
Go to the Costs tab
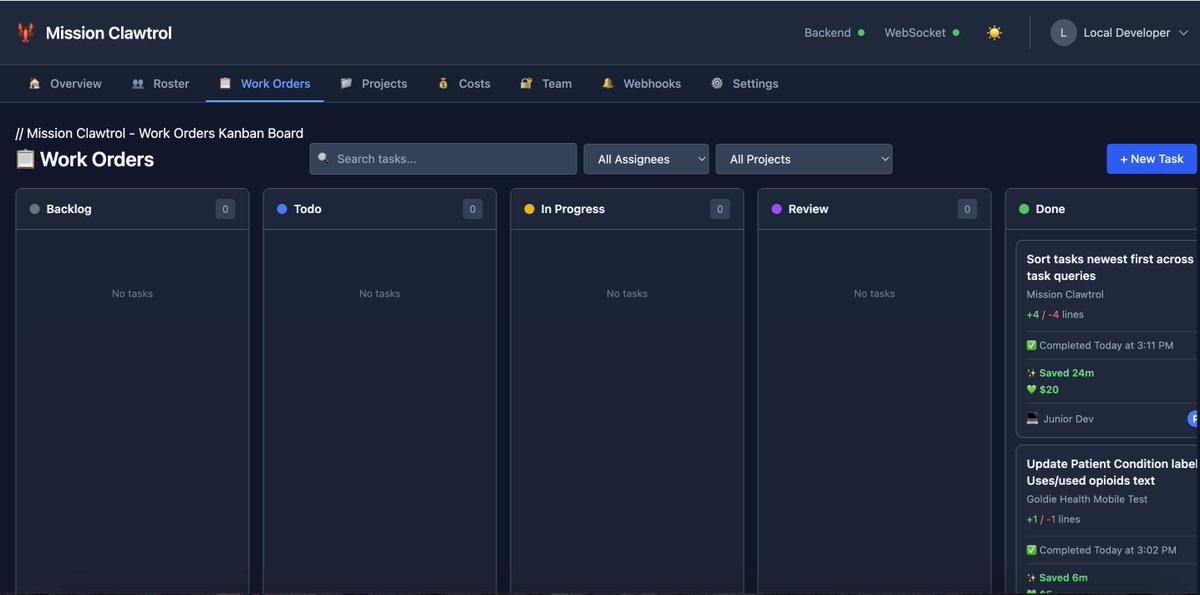(464, 84)
